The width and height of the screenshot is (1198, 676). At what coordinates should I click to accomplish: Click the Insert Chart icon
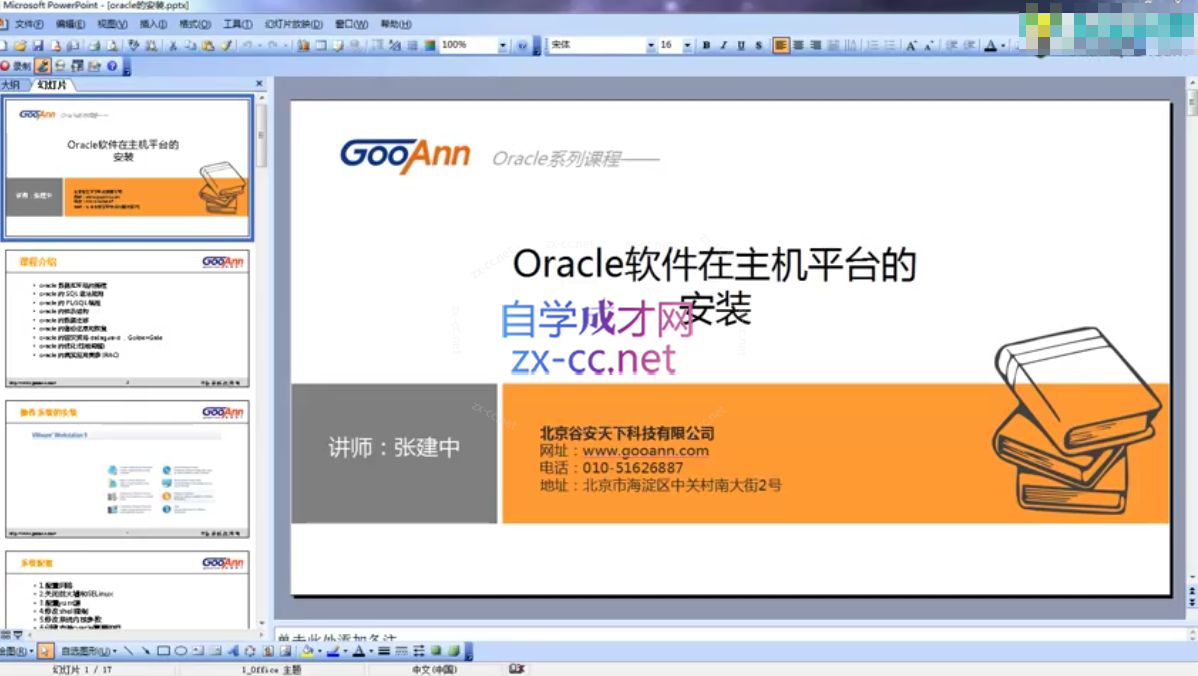(x=303, y=46)
